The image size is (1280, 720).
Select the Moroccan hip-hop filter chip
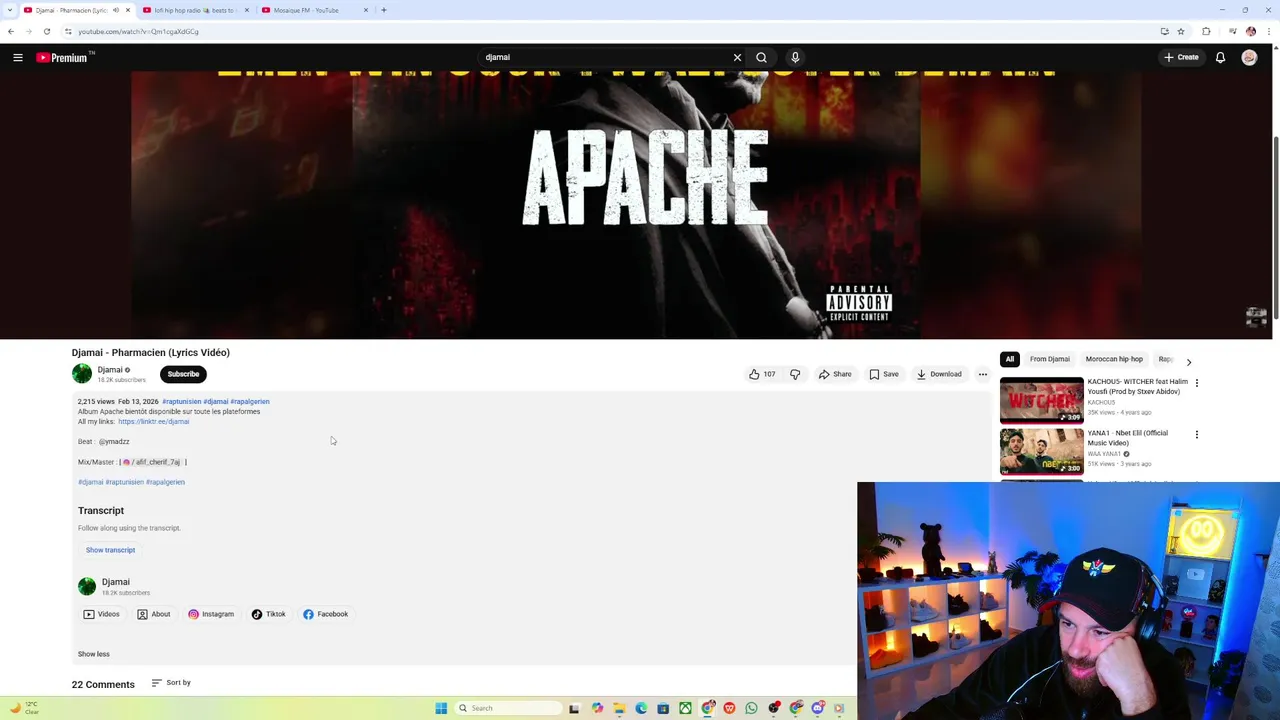[x=1114, y=359]
